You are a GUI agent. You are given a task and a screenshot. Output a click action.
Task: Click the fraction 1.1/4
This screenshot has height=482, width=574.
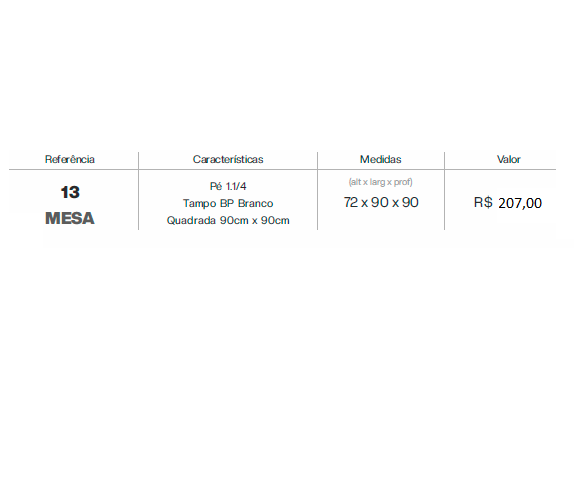coord(236,186)
